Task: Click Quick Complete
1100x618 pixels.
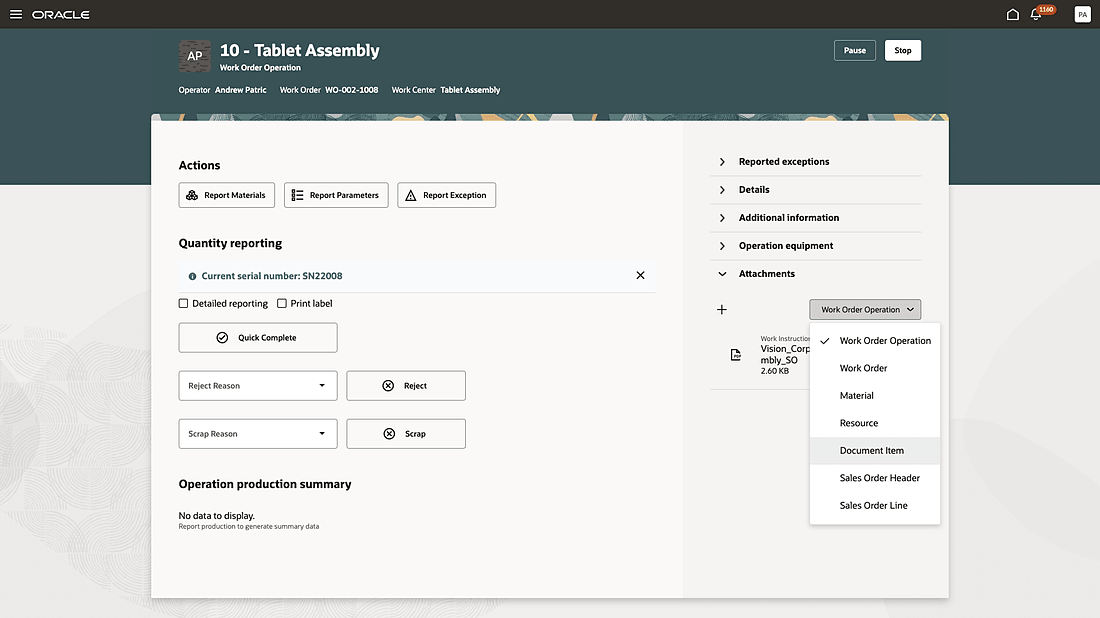Action: pos(257,337)
